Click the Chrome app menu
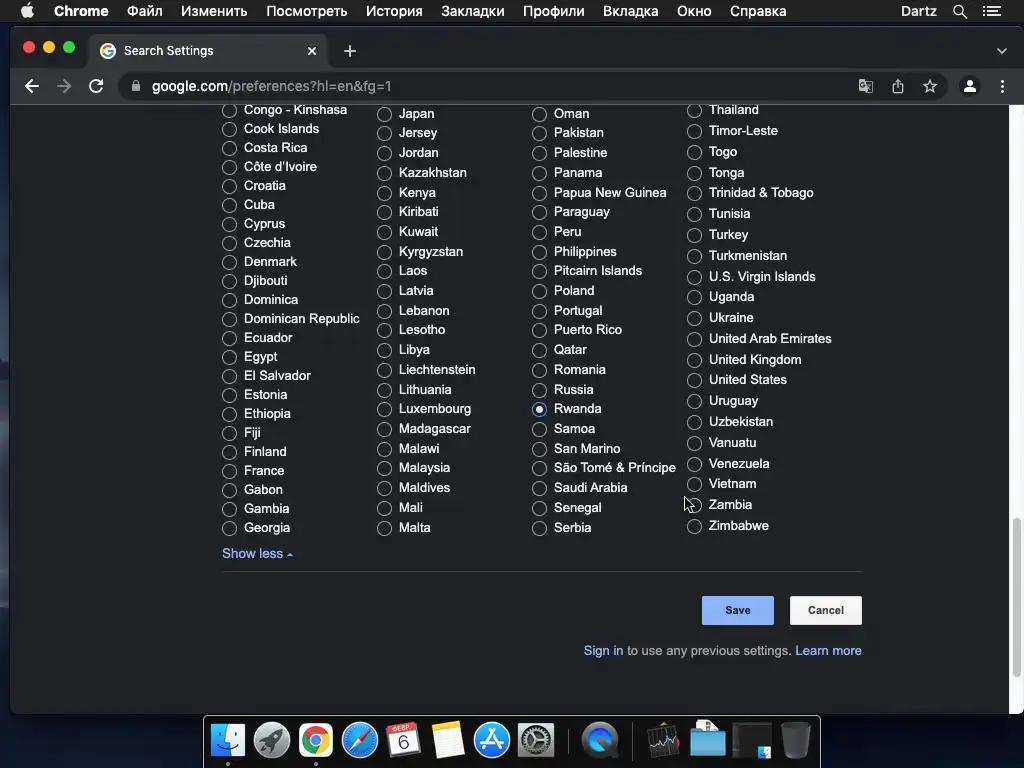1024x768 pixels. [x=81, y=11]
